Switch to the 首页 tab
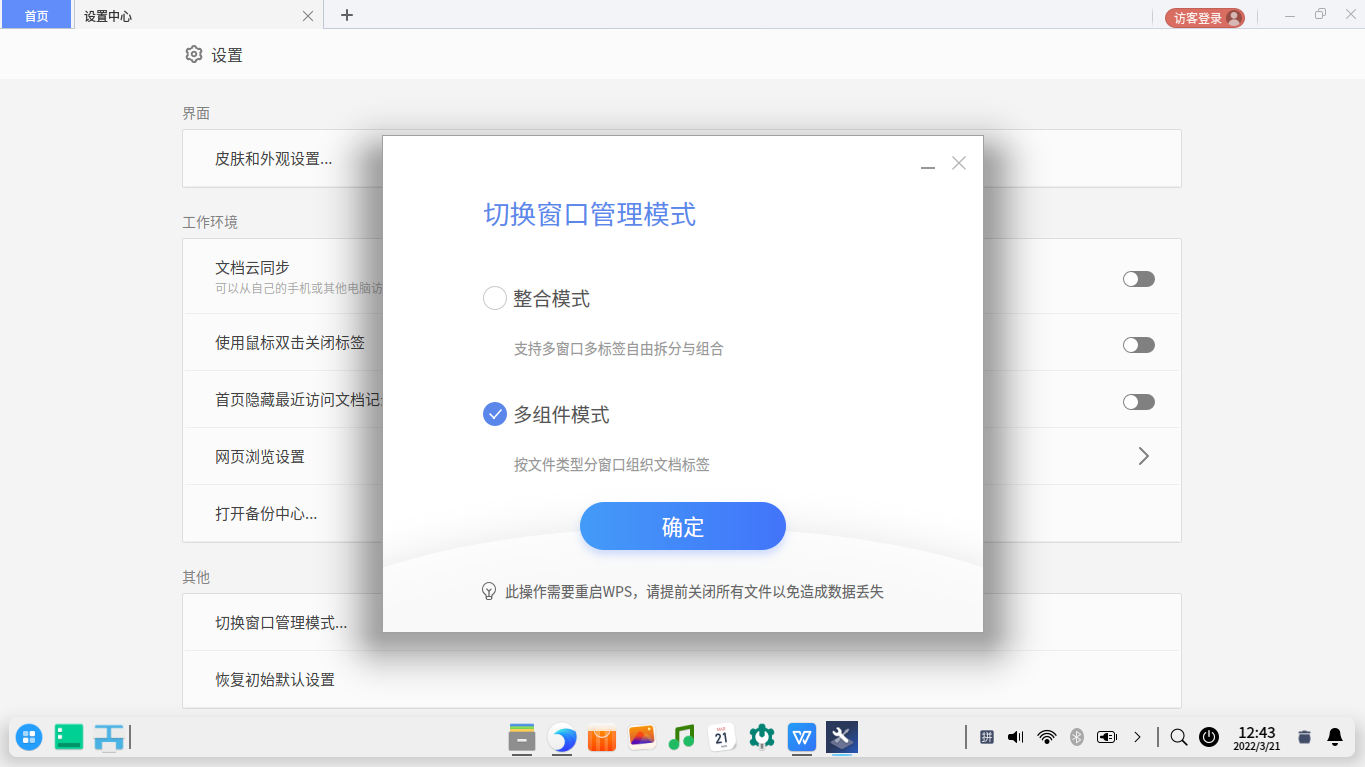Screen dimensions: 1365x767 tap(36, 15)
